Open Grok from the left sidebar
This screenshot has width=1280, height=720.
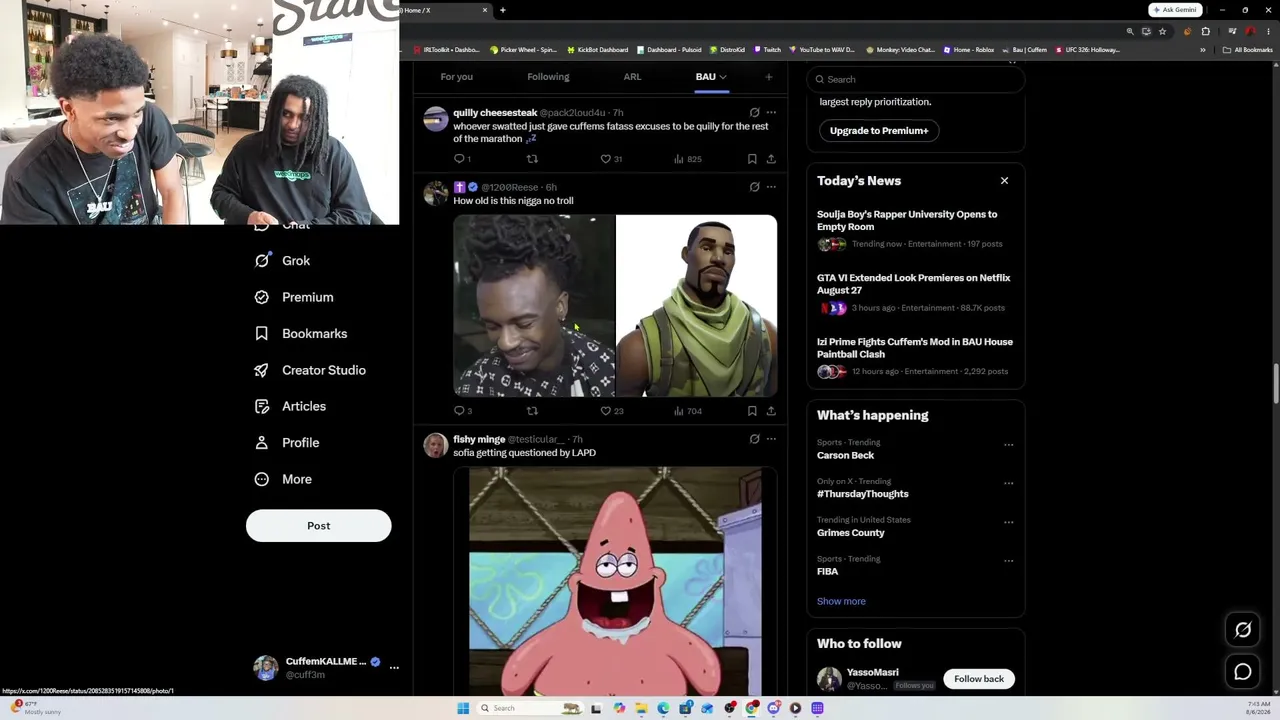point(282,261)
